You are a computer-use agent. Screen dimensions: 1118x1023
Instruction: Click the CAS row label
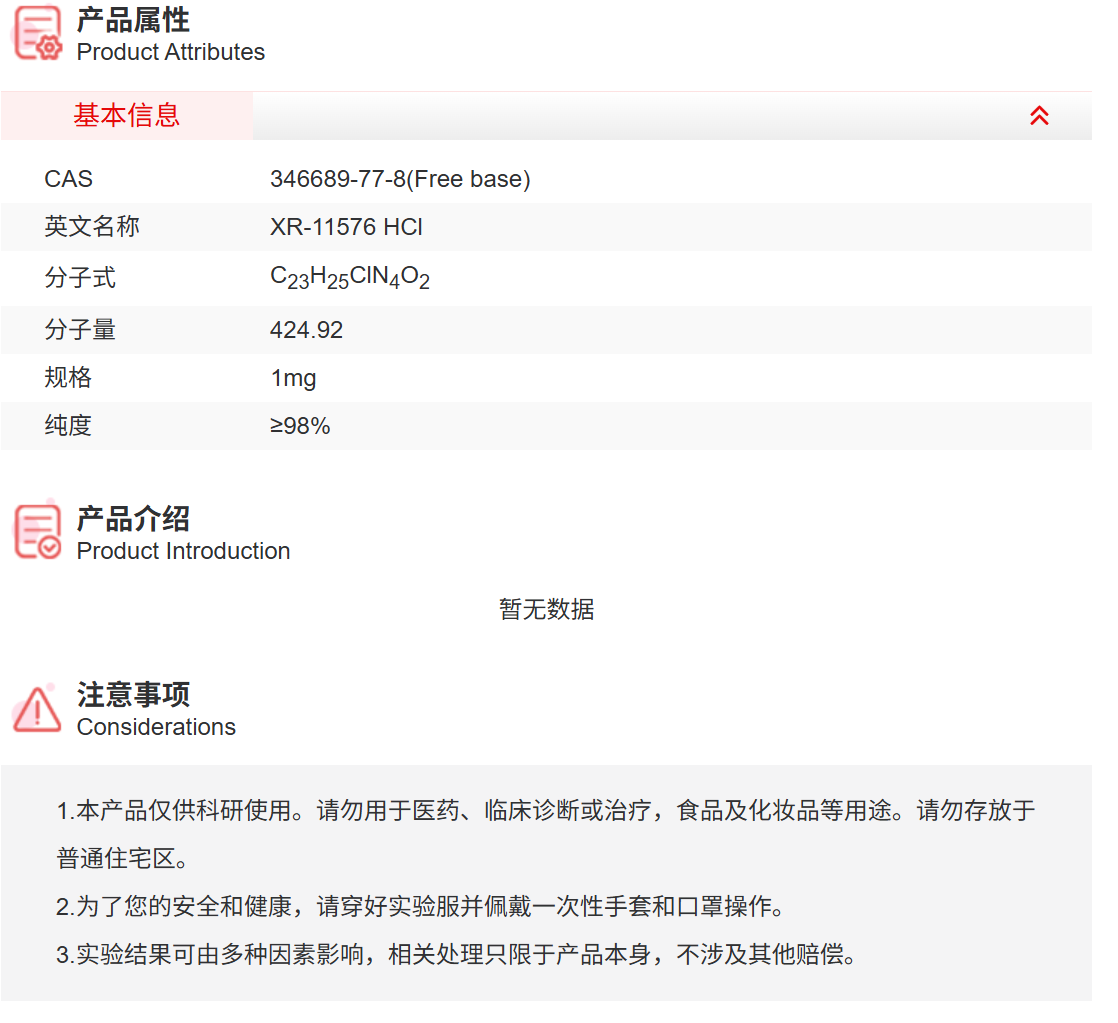68,179
